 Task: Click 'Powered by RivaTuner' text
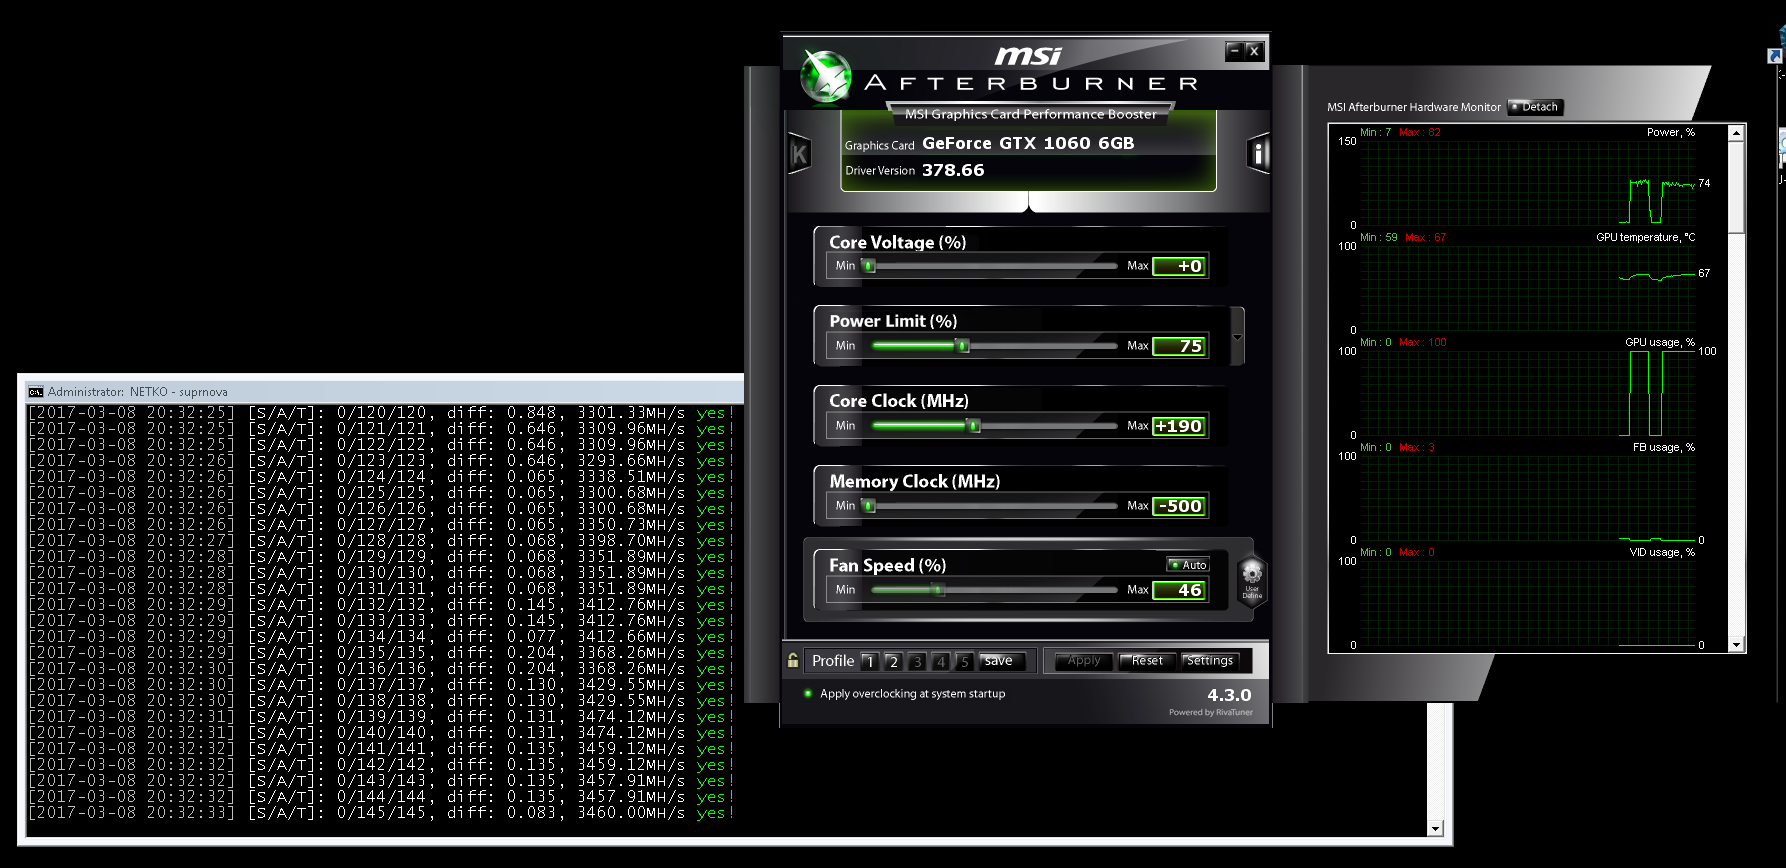(1211, 713)
